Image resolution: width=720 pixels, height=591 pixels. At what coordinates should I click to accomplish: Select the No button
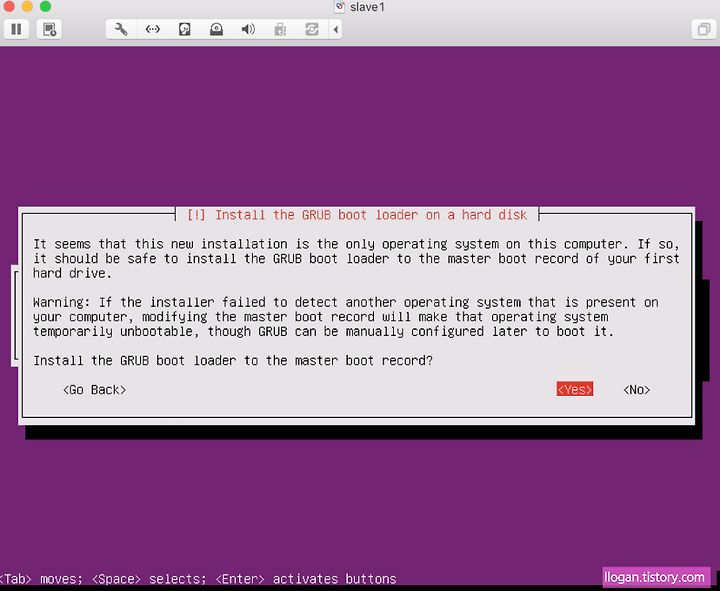pyautogui.click(x=636, y=389)
